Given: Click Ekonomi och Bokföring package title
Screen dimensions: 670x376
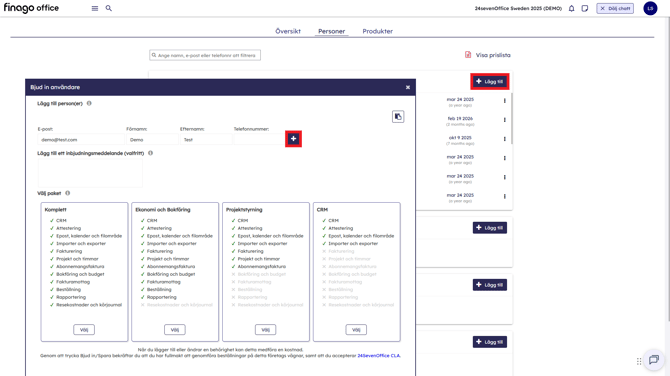Looking at the screenshot, I should 163,210.
